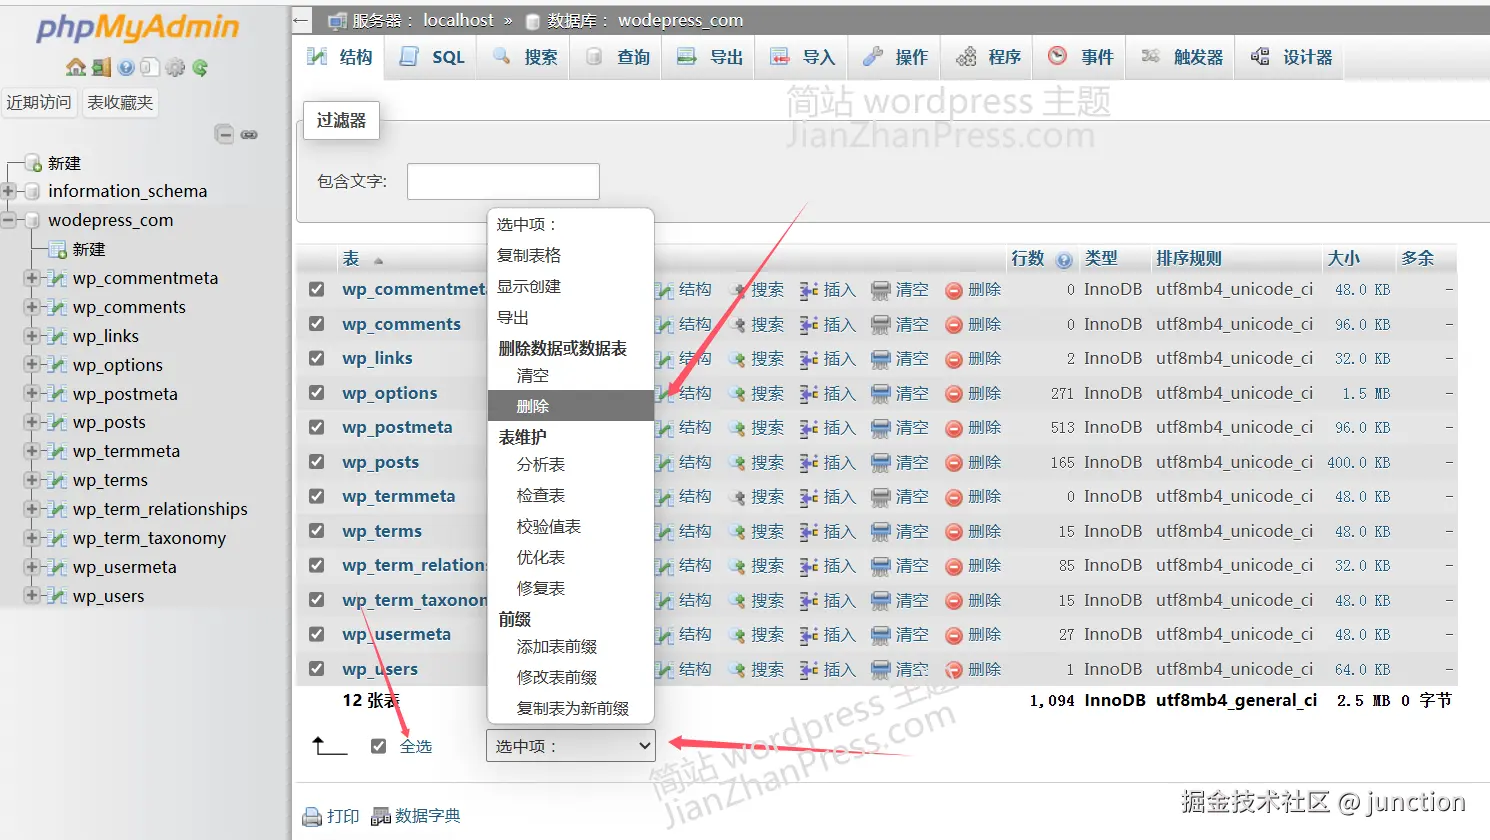Uncheck the wp_users row checkbox
The image size is (1490, 840).
click(317, 669)
